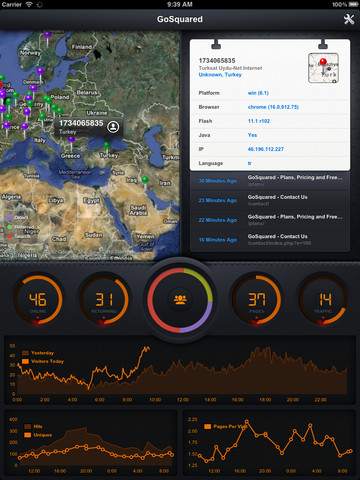Toggle the Yesterday series in visitors chart legend
Image resolution: width=360 pixels, height=480 pixels.
38,353
